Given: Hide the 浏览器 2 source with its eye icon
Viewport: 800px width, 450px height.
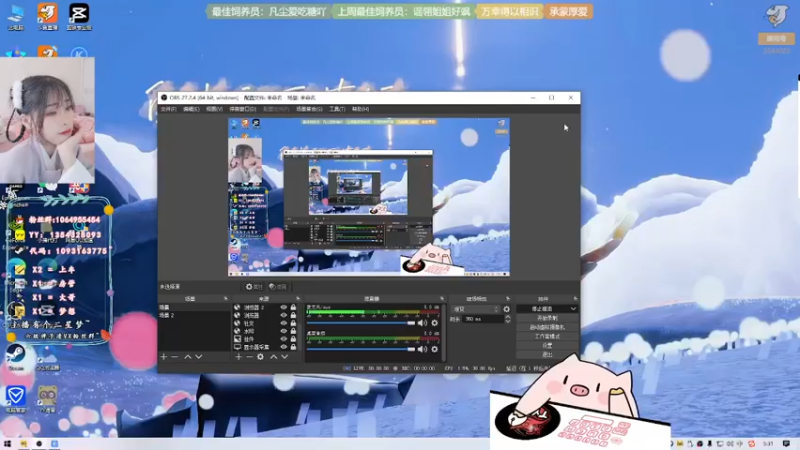Looking at the screenshot, I should point(284,308).
